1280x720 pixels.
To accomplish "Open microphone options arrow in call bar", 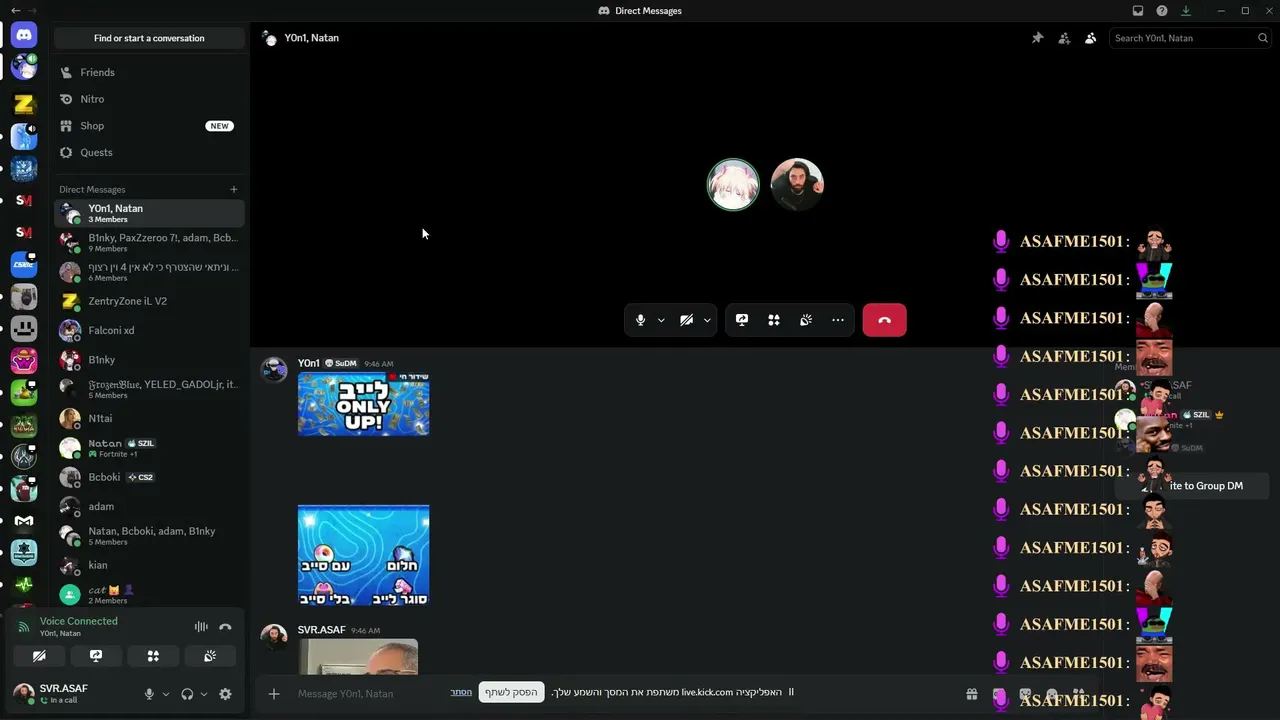I will 661,320.
